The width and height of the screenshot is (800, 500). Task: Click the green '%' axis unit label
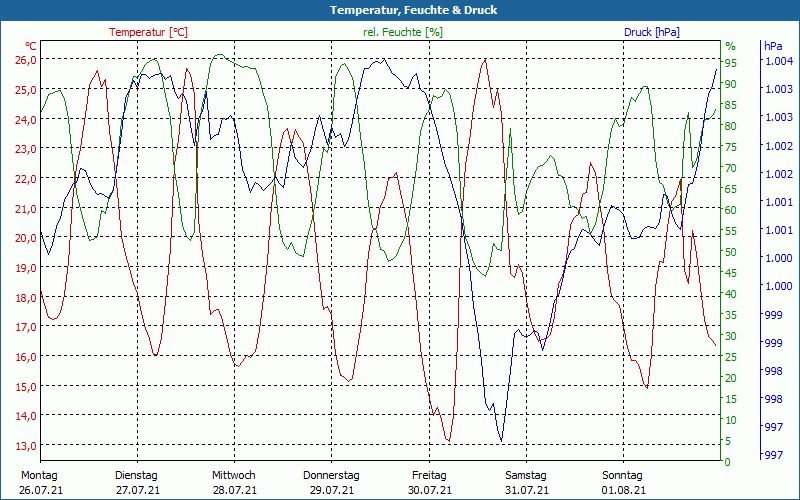[x=730, y=46]
